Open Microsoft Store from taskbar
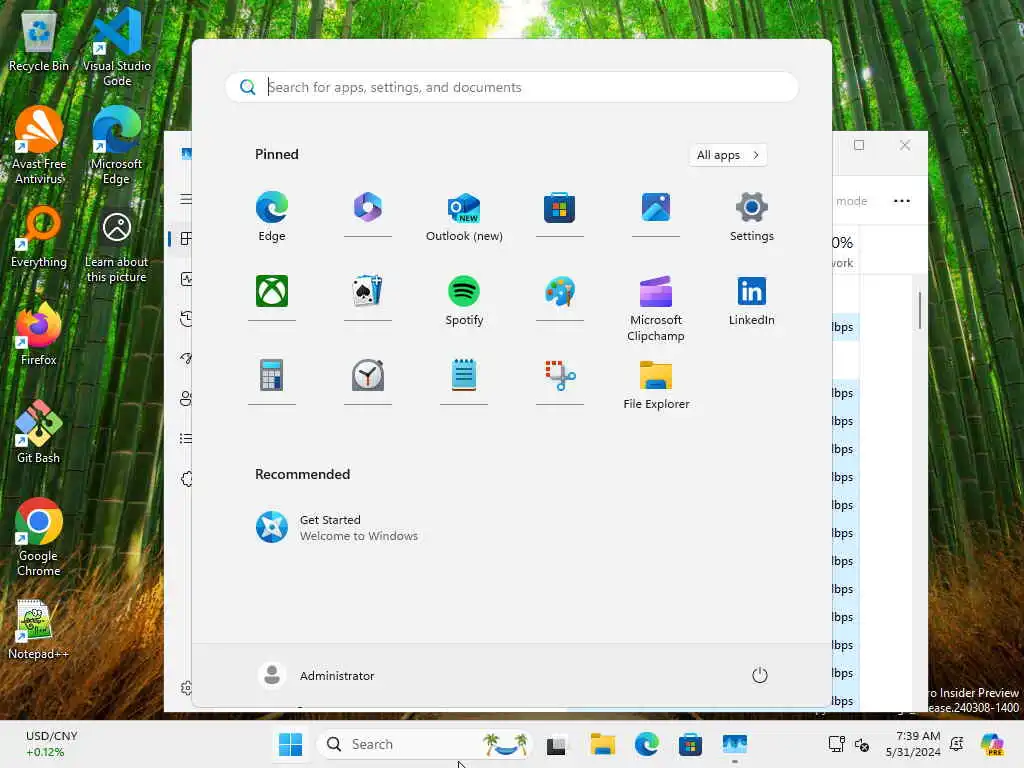This screenshot has height=768, width=1024. click(x=690, y=744)
